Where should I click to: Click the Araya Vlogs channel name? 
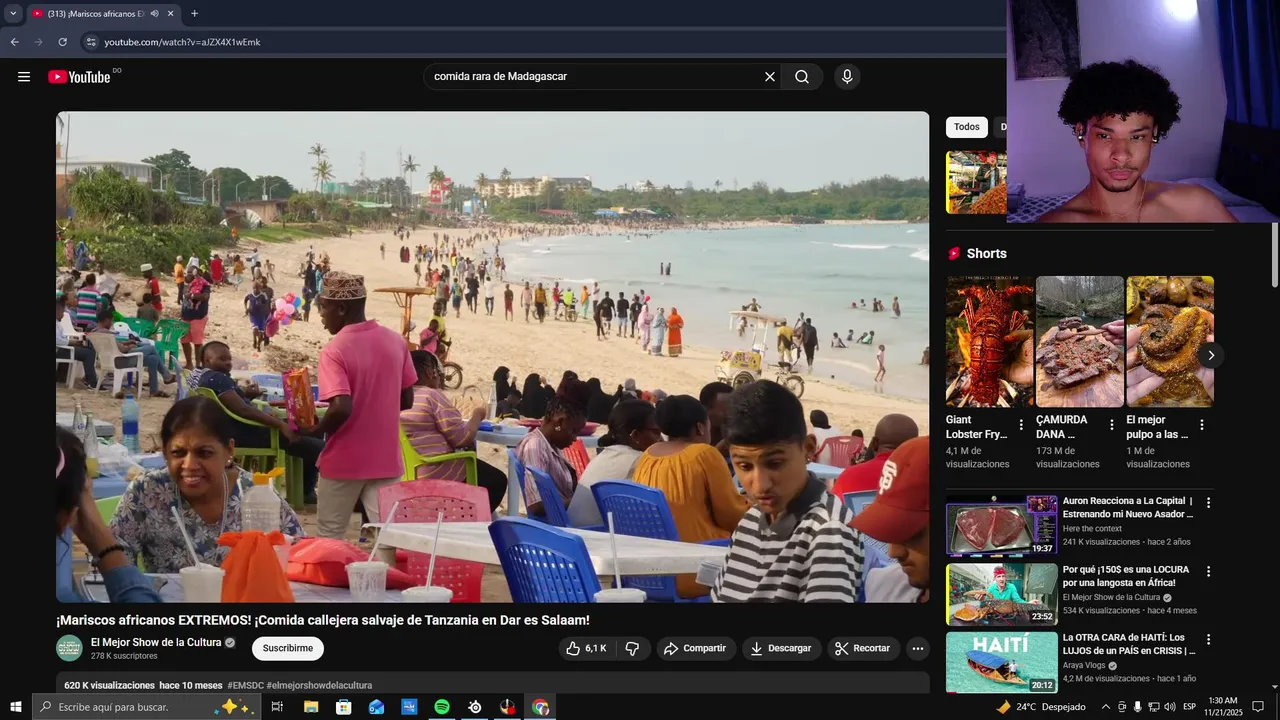point(1084,665)
